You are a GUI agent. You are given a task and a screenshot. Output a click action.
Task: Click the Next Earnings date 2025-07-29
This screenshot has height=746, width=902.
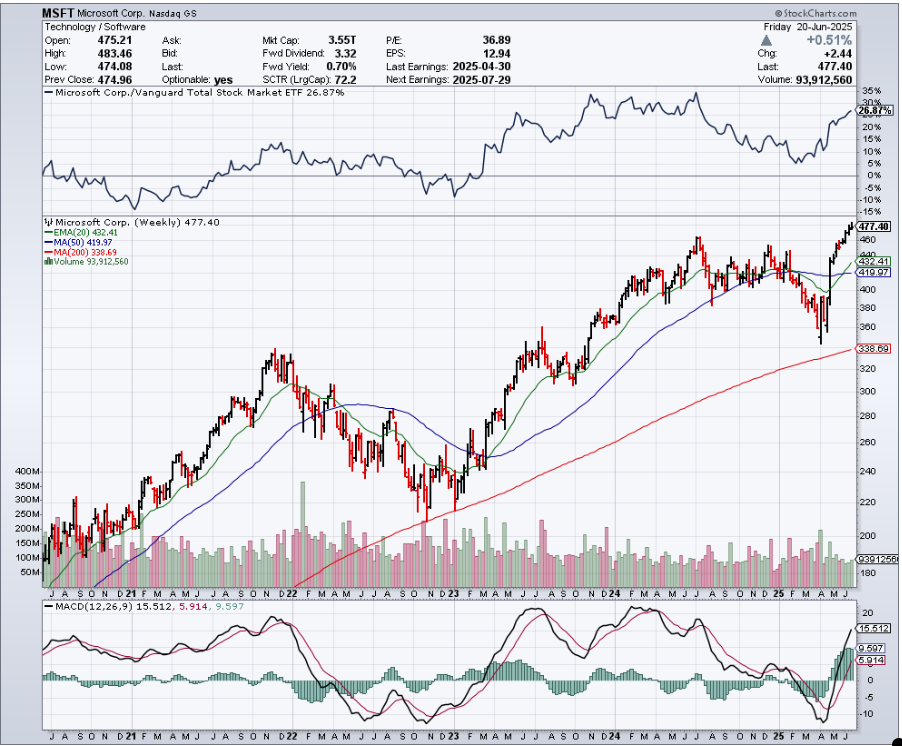(x=481, y=79)
